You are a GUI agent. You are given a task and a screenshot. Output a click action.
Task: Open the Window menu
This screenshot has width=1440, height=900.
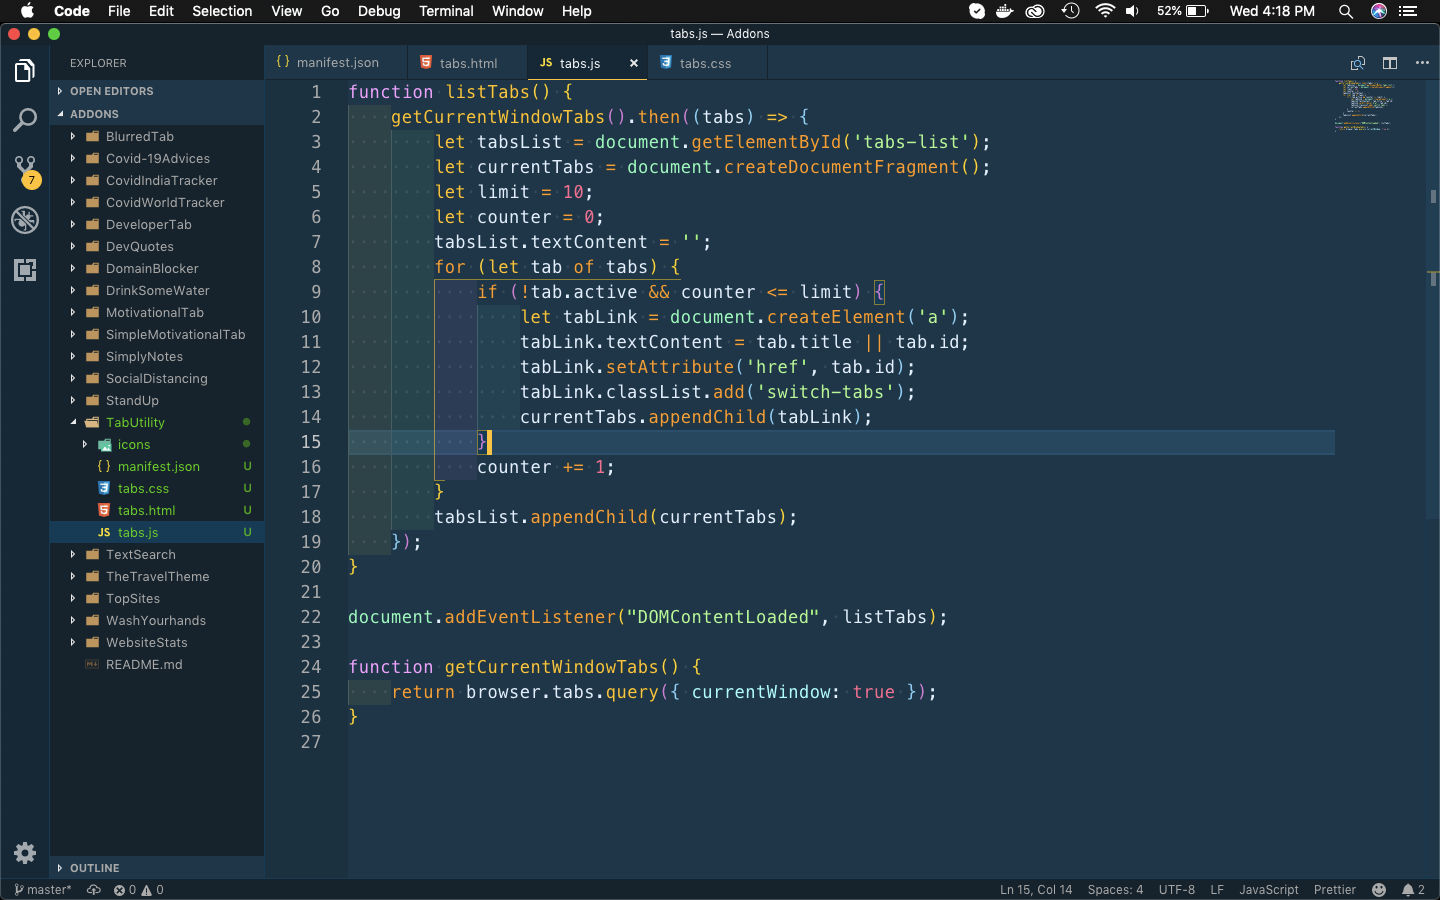(517, 11)
